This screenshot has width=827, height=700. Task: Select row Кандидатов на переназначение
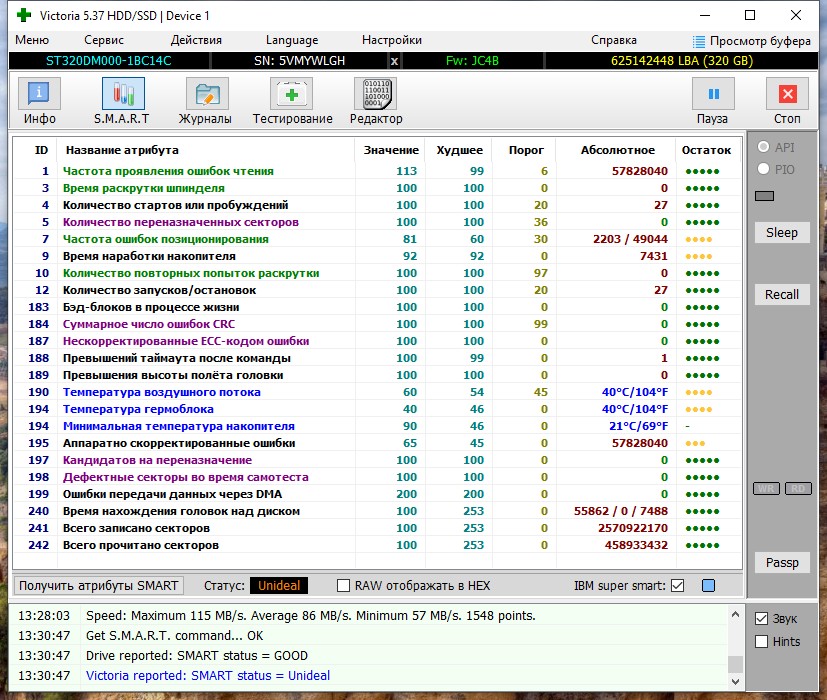[x=377, y=460]
